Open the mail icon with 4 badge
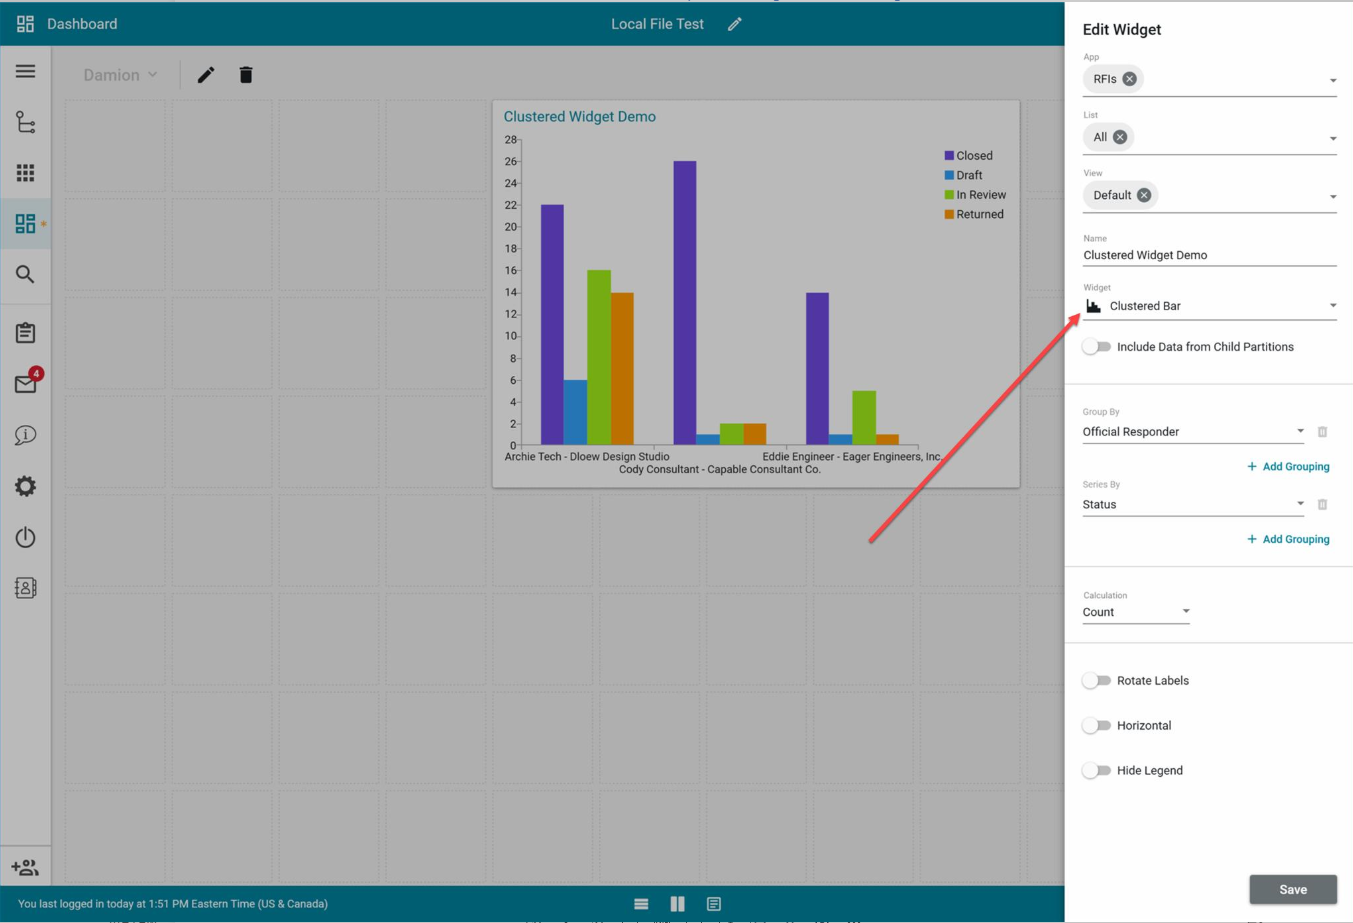Screen dimensions: 1353x923 pos(25,384)
